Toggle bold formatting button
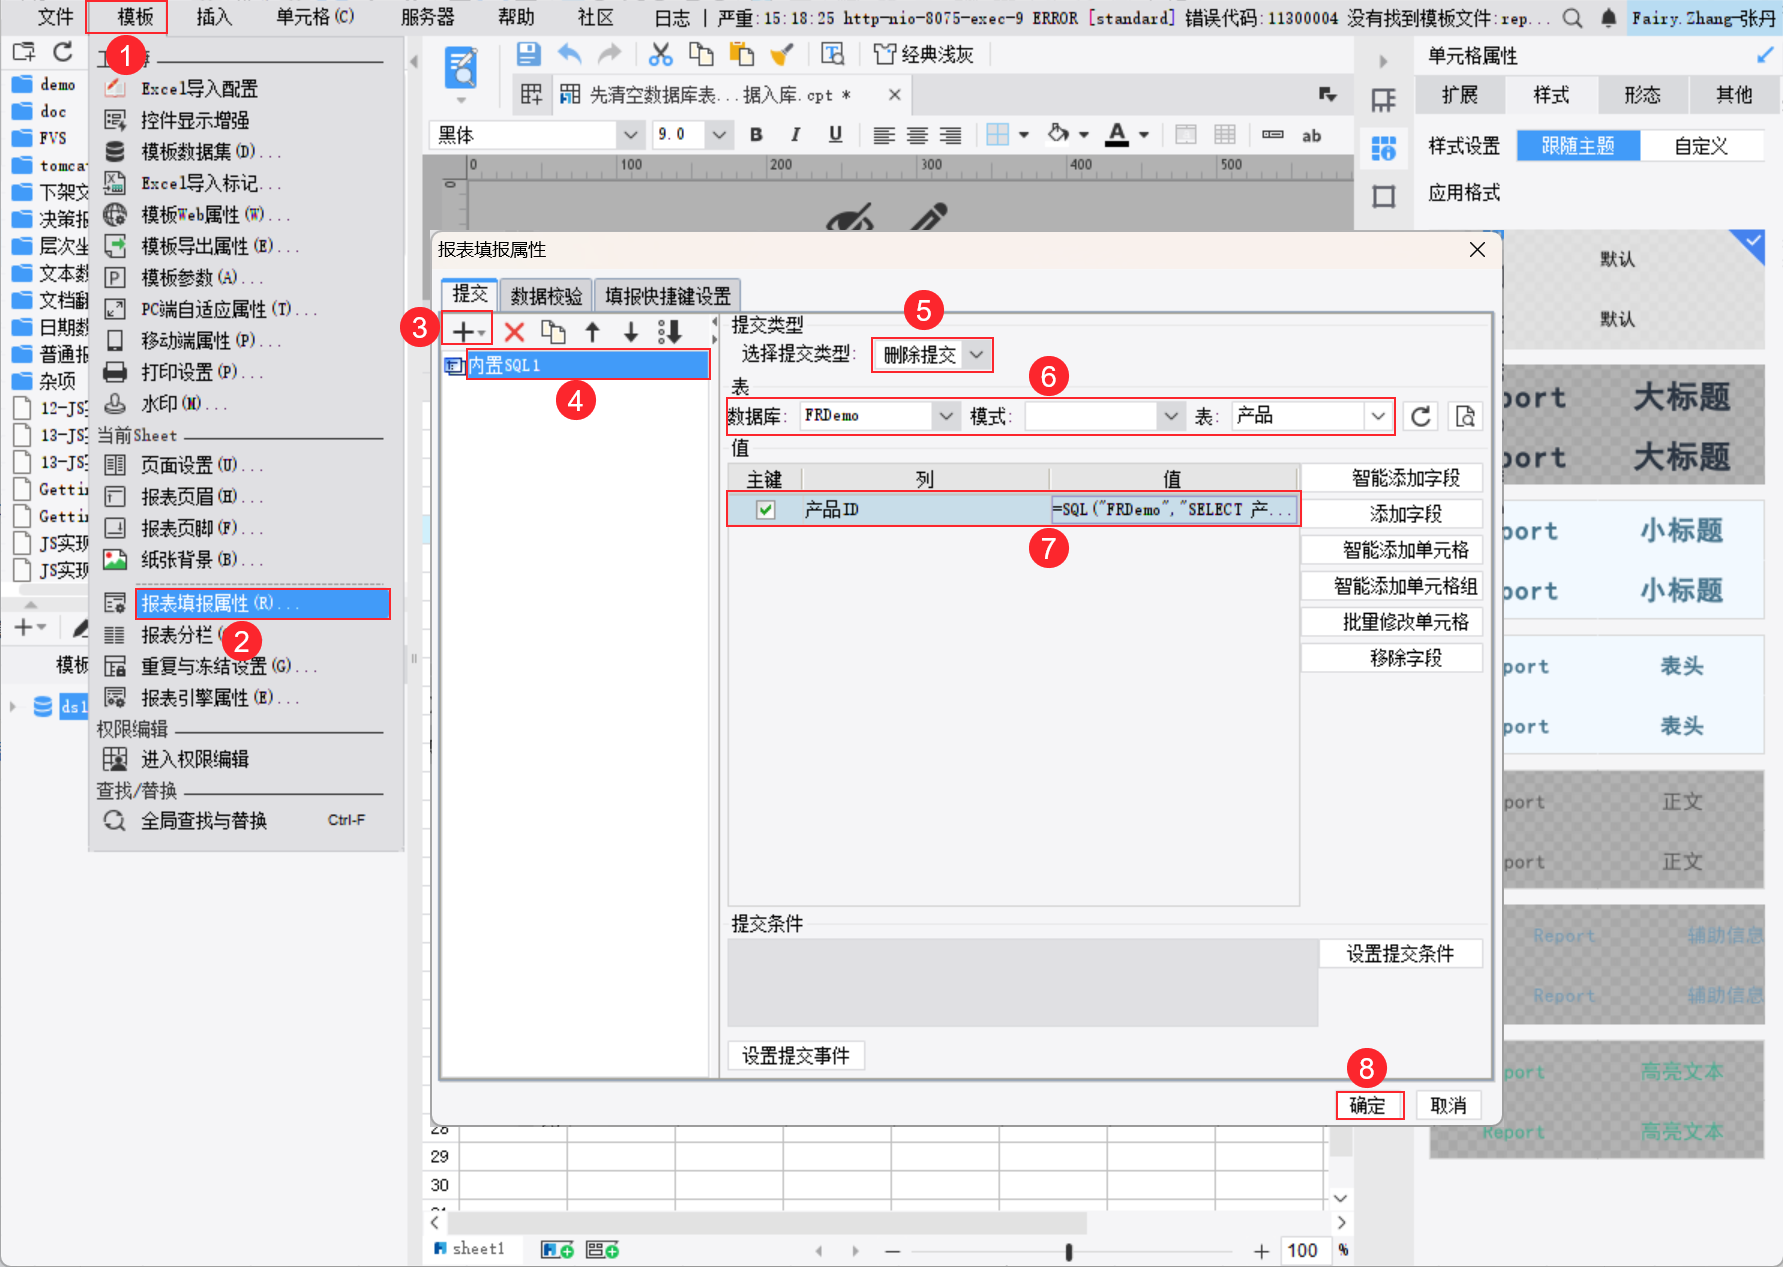 (756, 135)
